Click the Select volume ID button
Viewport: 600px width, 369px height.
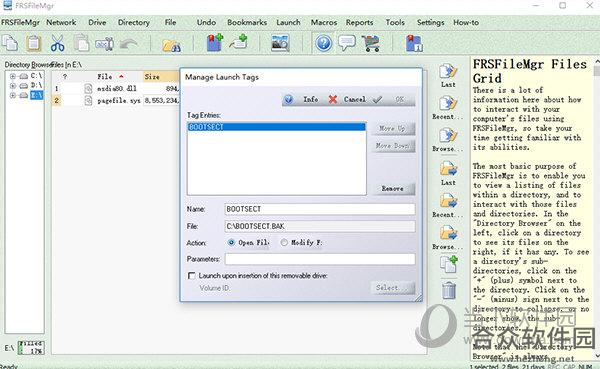[393, 287]
